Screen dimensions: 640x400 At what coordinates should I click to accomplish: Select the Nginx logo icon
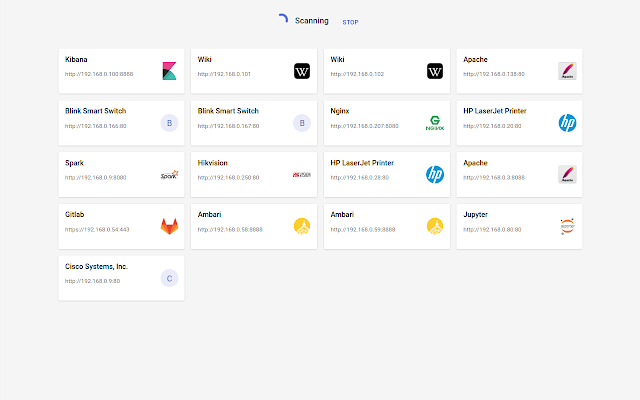click(x=435, y=123)
